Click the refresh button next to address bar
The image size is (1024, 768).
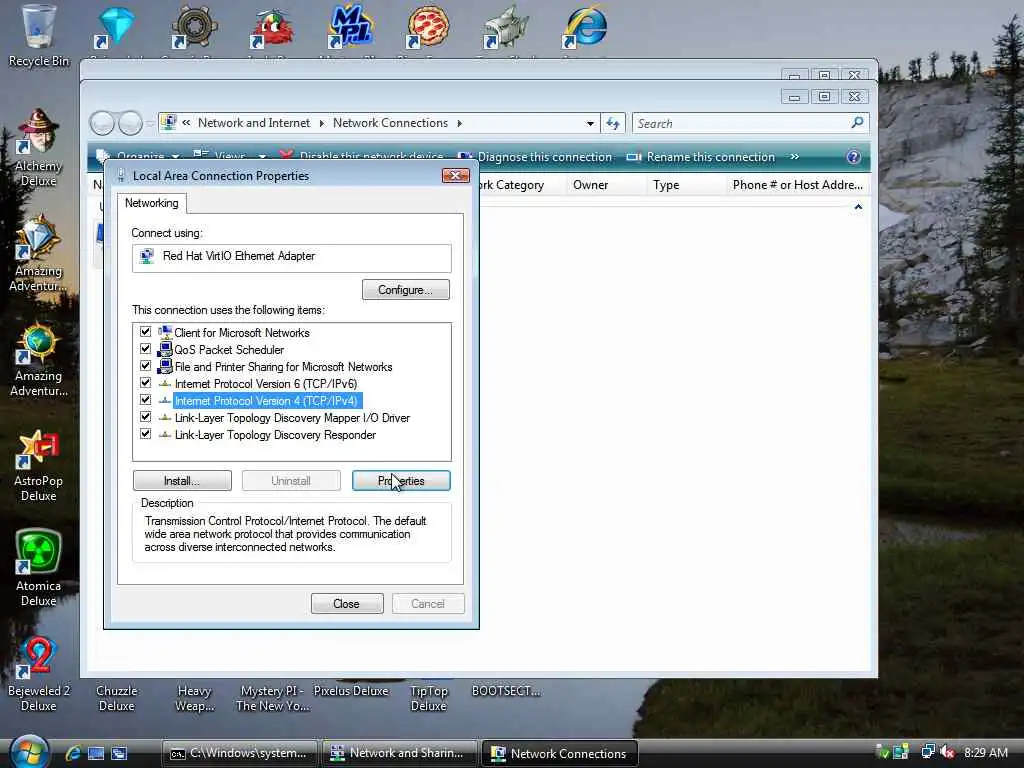[613, 123]
